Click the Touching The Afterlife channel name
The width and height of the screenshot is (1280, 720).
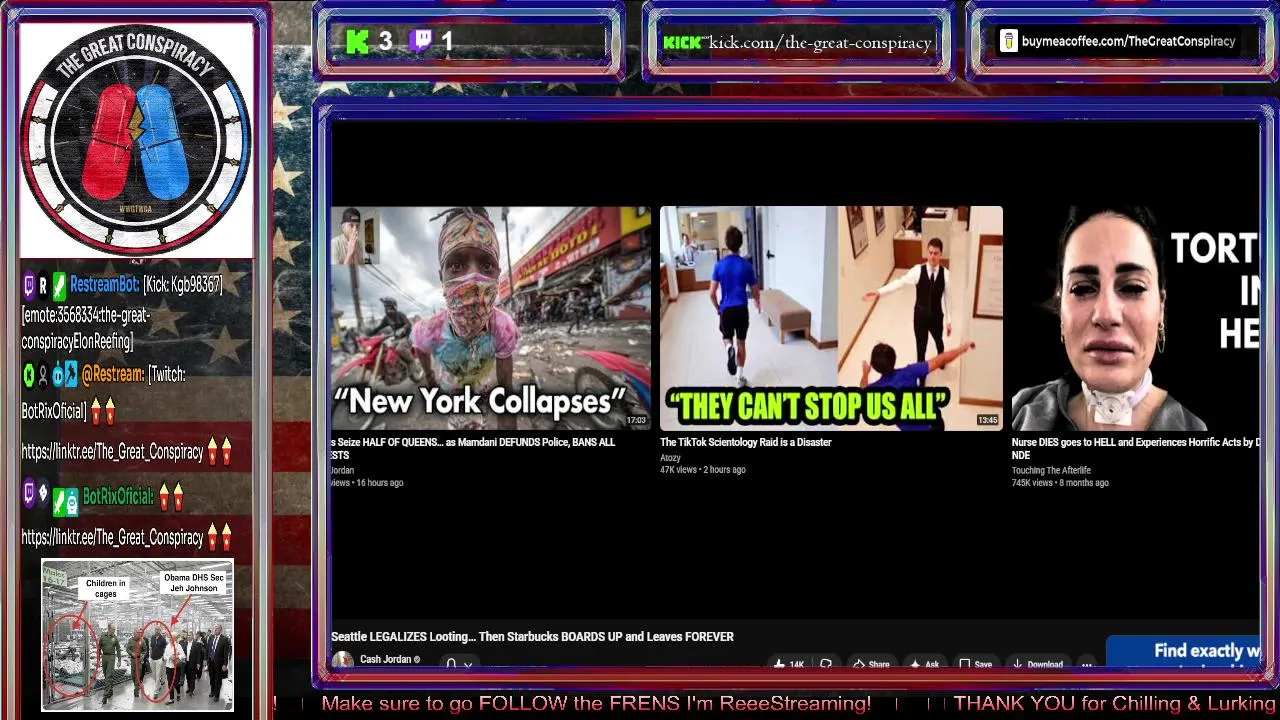[1051, 470]
